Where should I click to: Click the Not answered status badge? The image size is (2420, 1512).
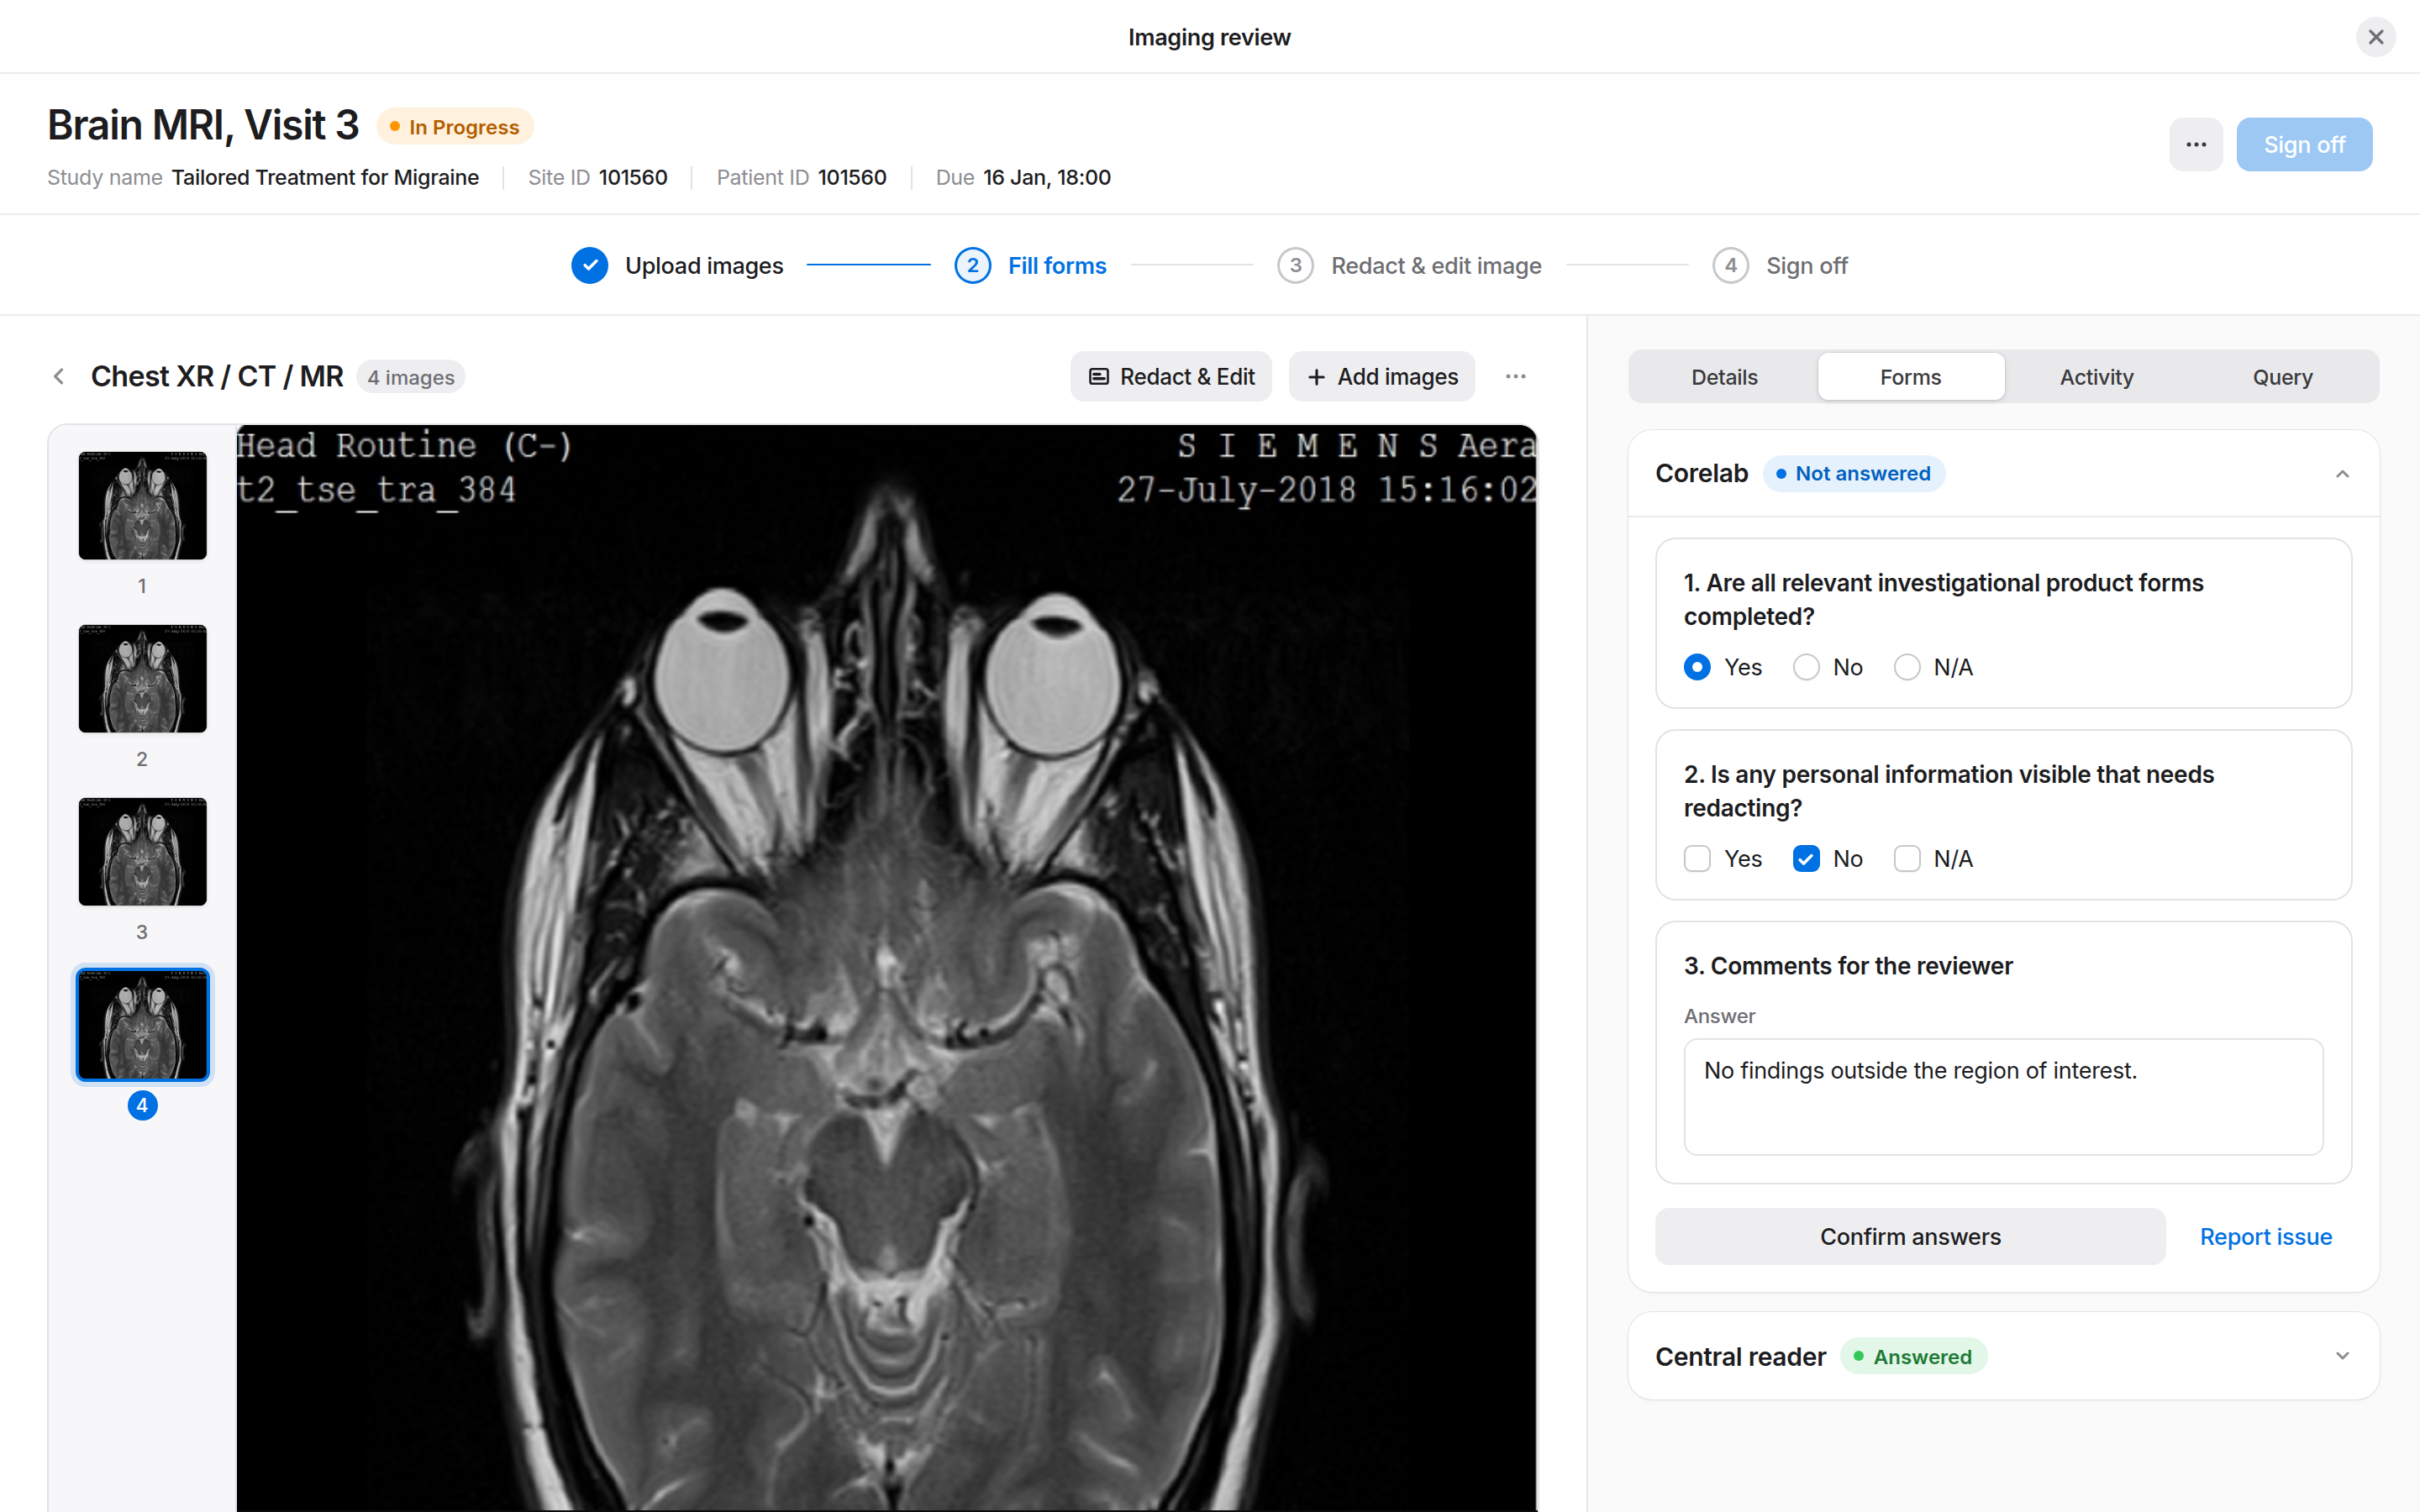(1853, 473)
